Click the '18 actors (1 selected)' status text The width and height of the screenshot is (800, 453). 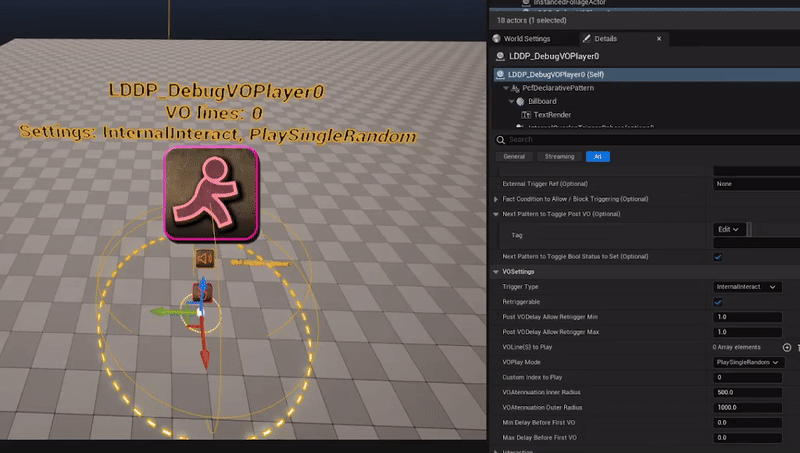[x=532, y=20]
